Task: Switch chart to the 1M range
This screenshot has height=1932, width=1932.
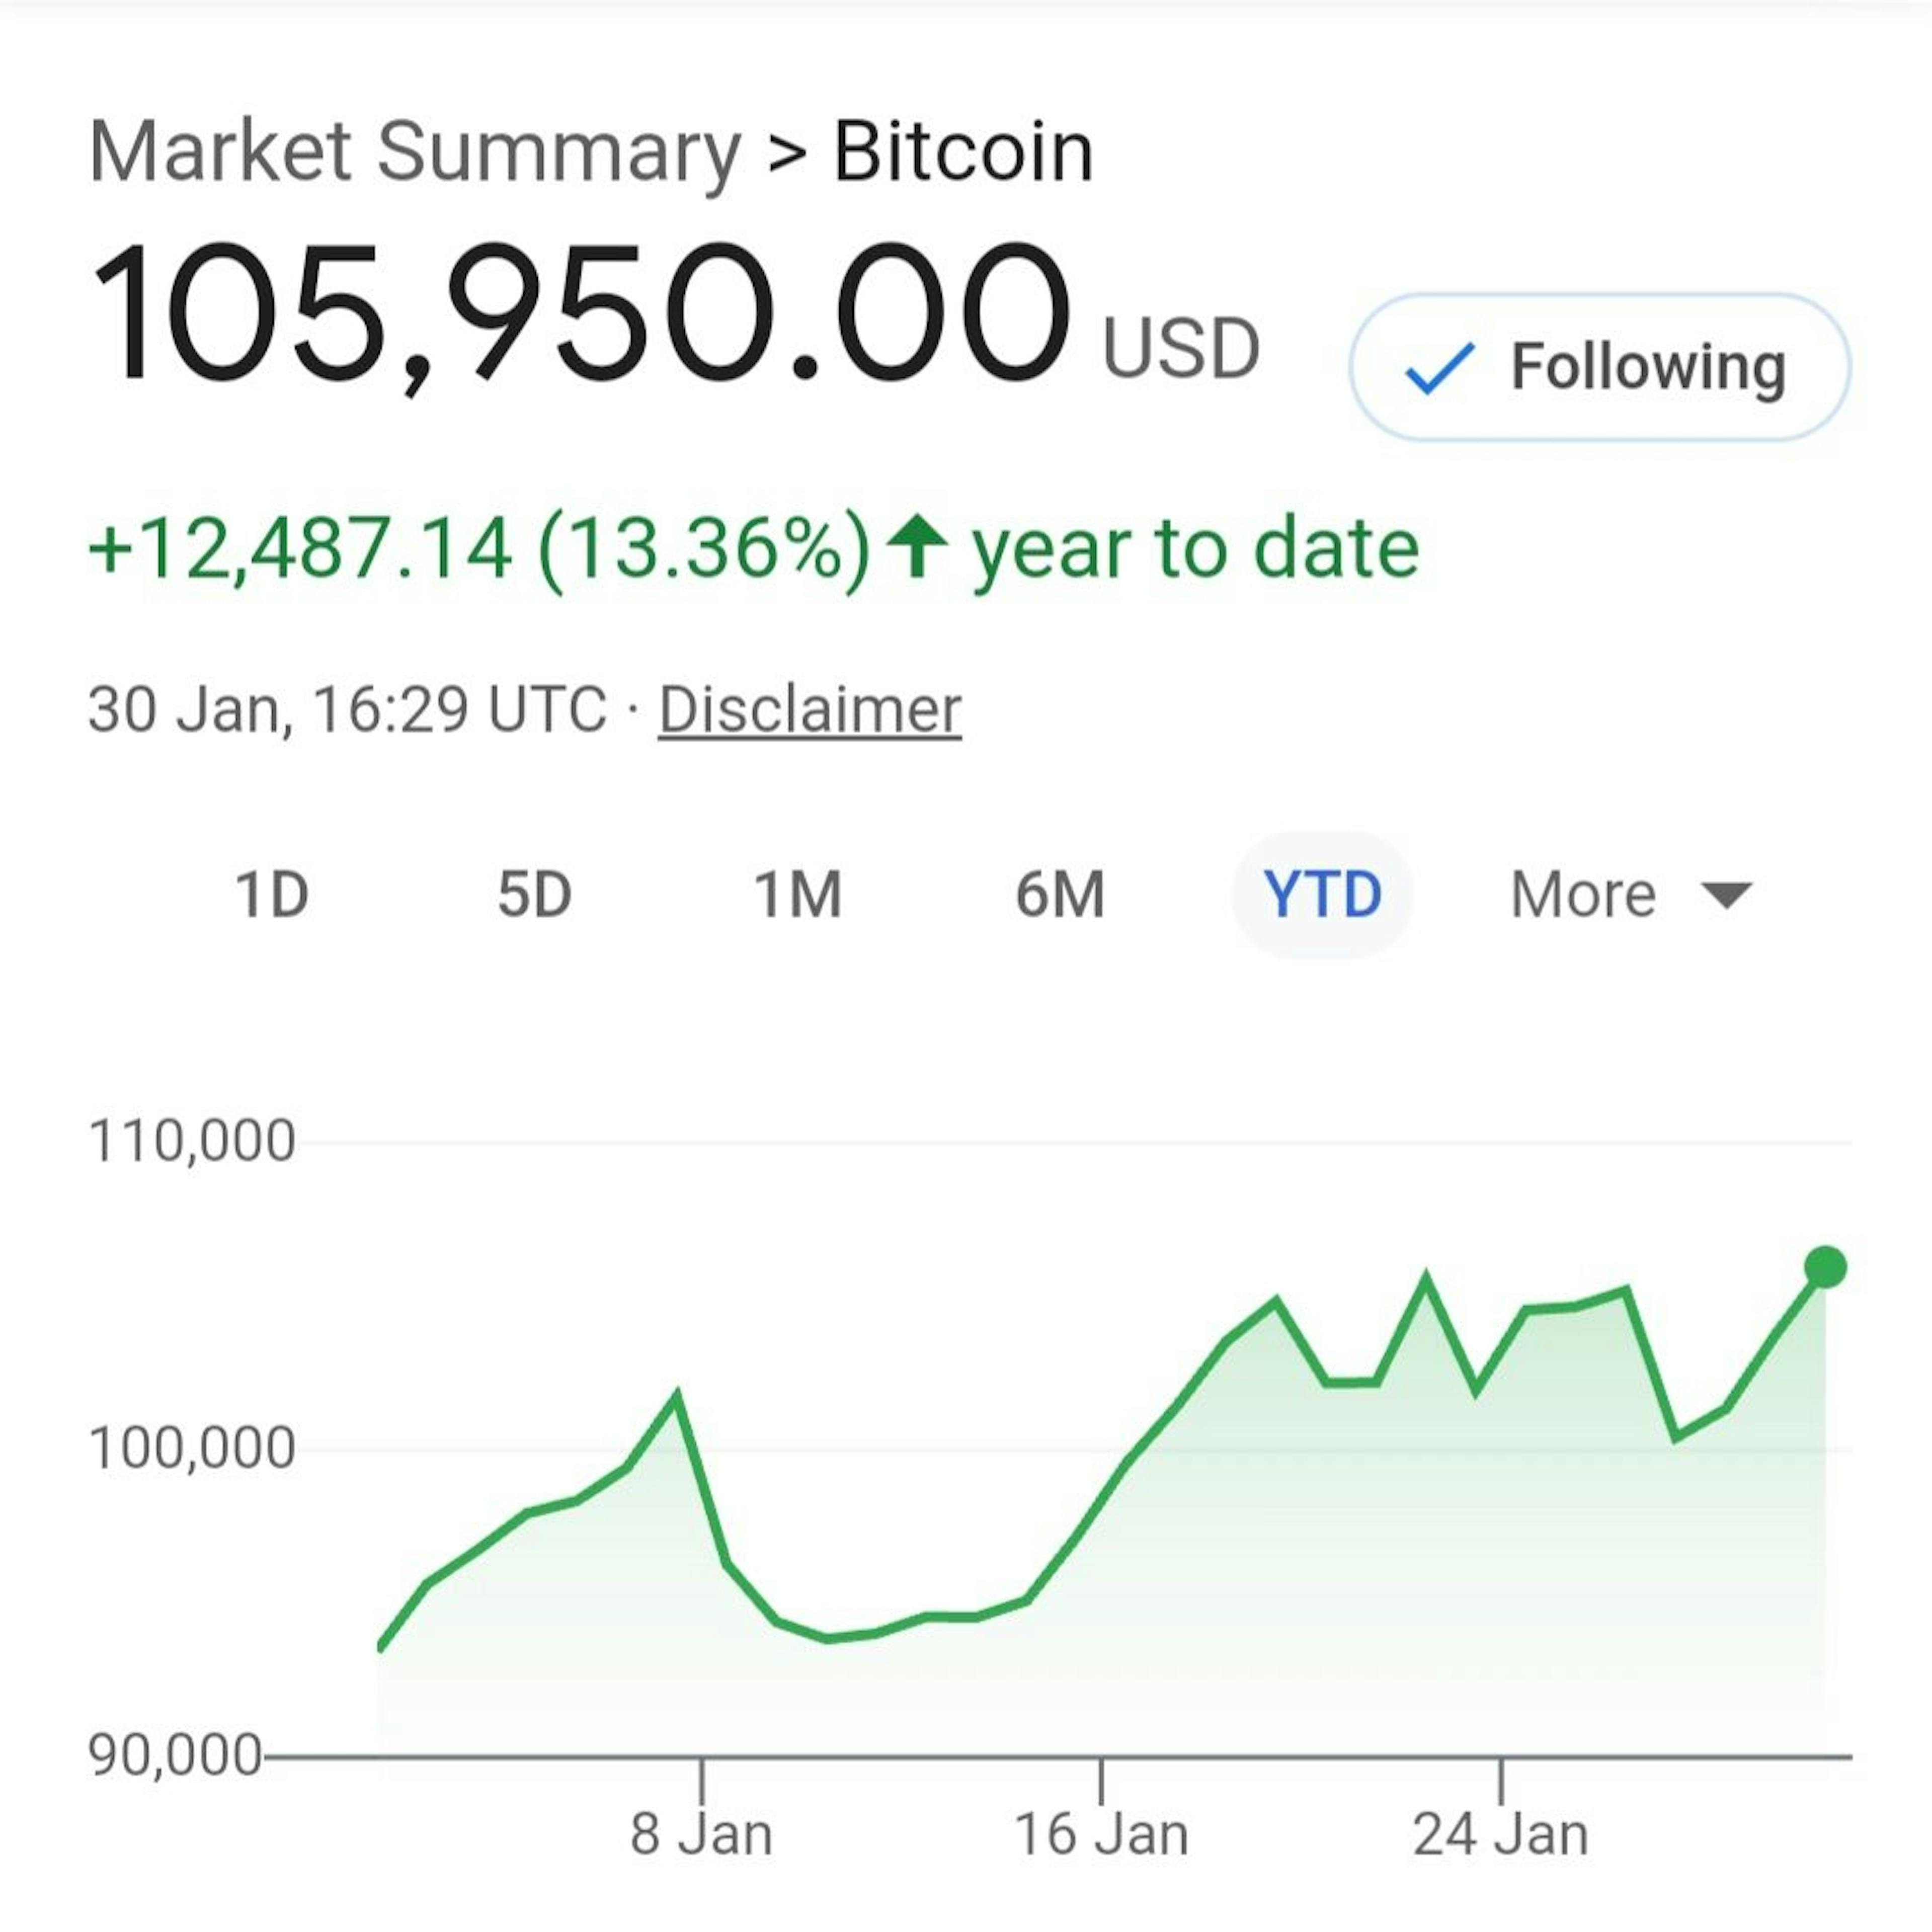Action: click(x=798, y=894)
